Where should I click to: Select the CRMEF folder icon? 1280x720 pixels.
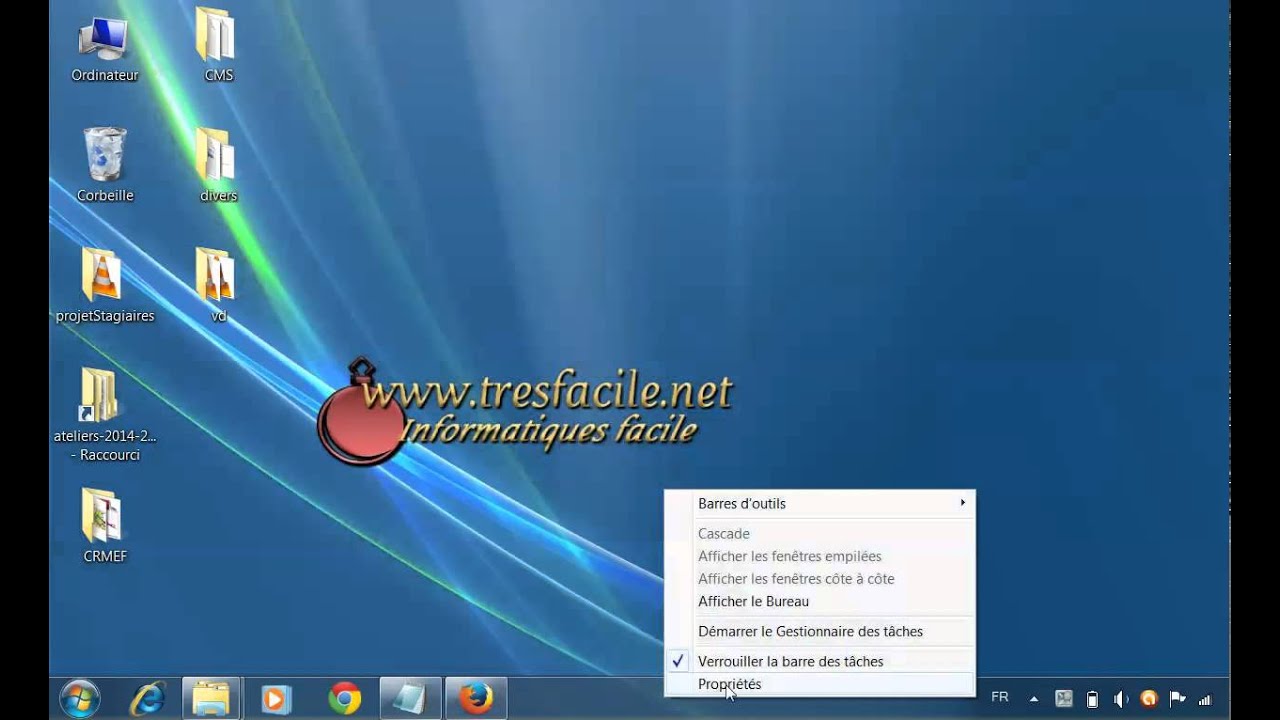tap(104, 525)
